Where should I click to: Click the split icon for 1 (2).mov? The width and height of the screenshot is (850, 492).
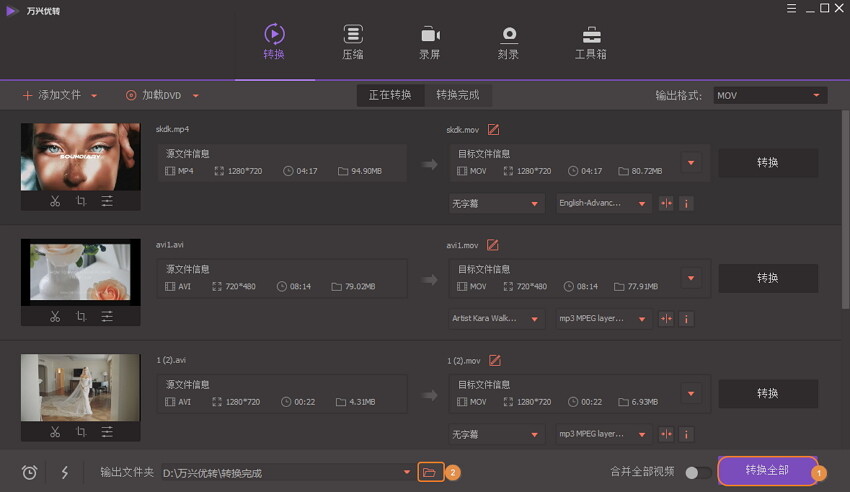pyautogui.click(x=666, y=434)
